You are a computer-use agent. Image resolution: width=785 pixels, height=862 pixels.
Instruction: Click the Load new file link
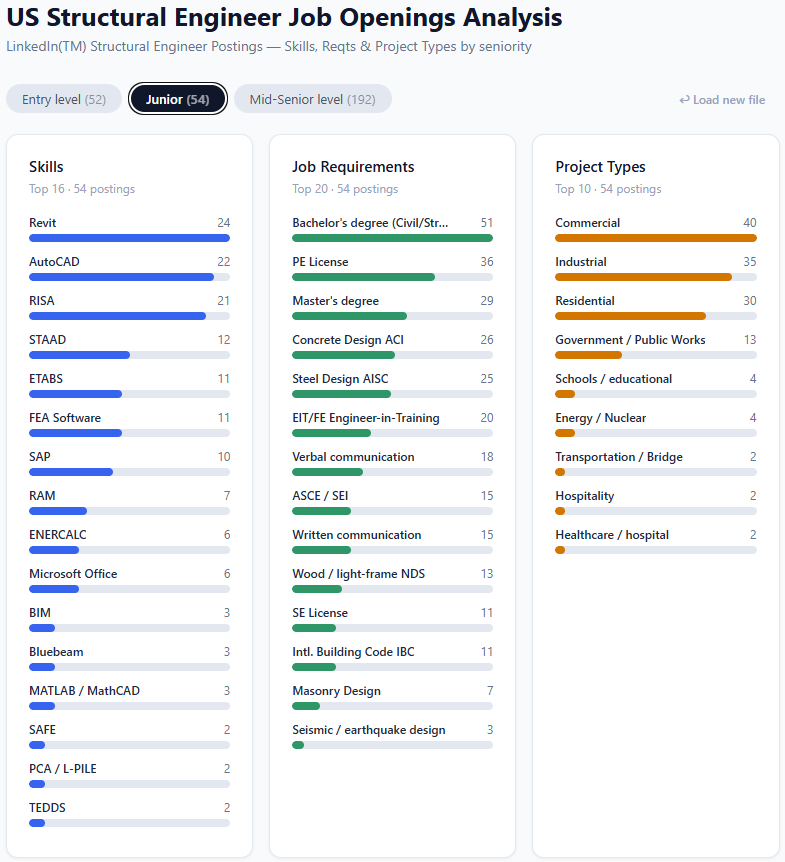point(722,100)
